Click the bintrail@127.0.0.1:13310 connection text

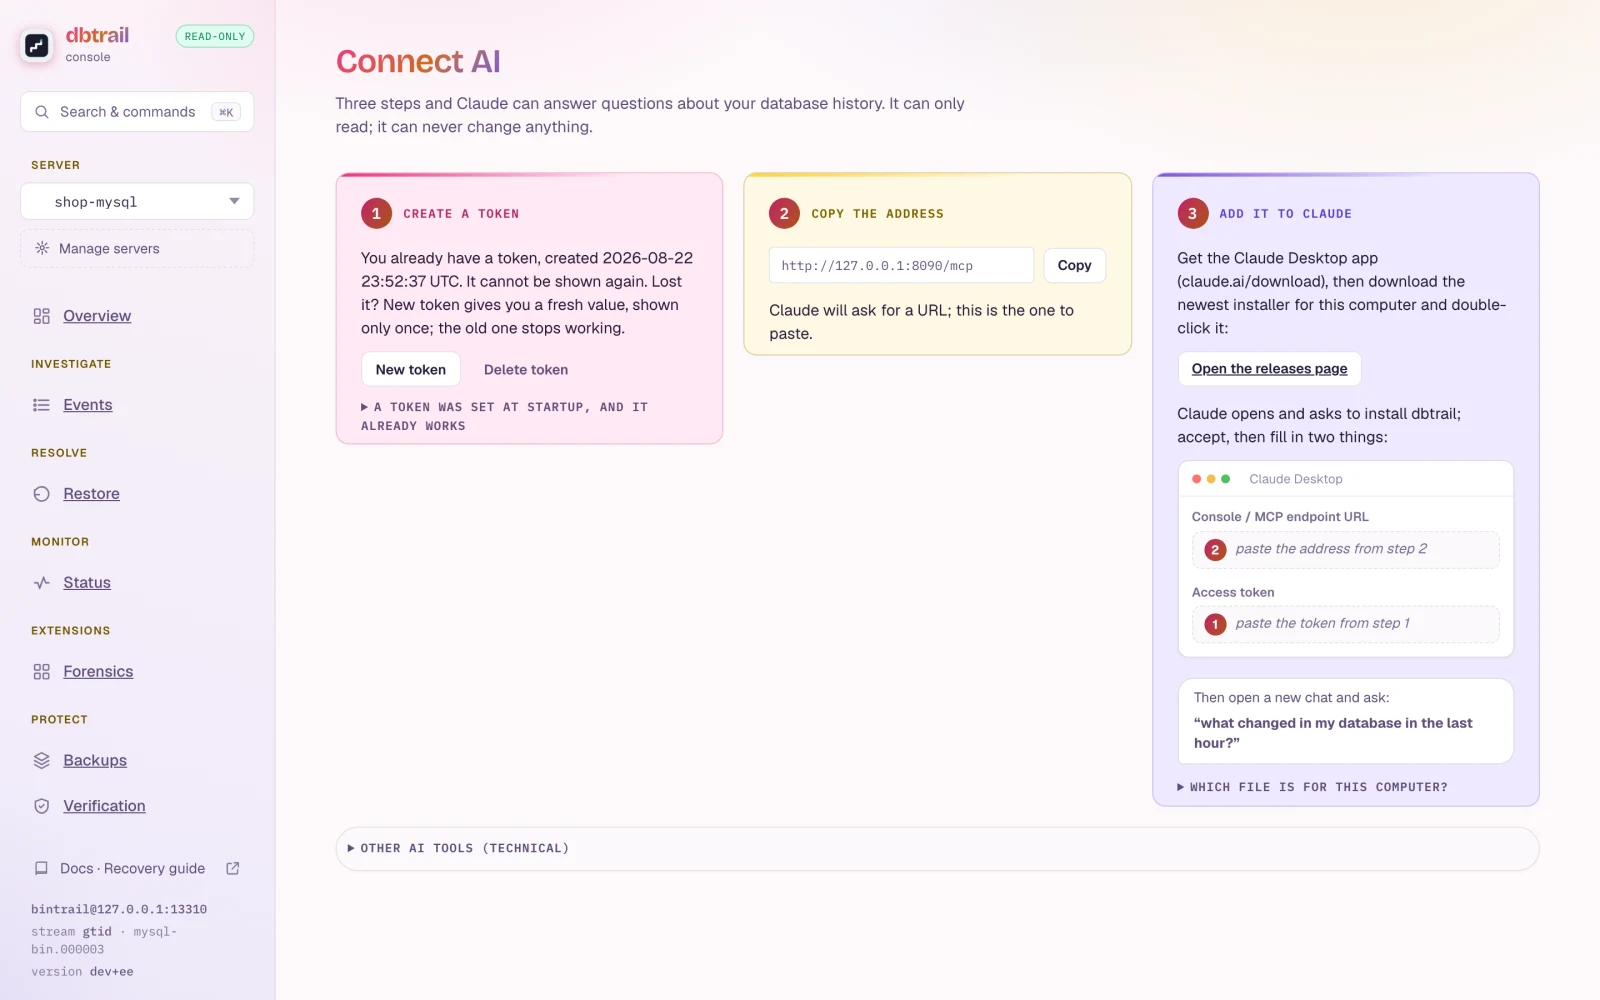[x=119, y=909]
